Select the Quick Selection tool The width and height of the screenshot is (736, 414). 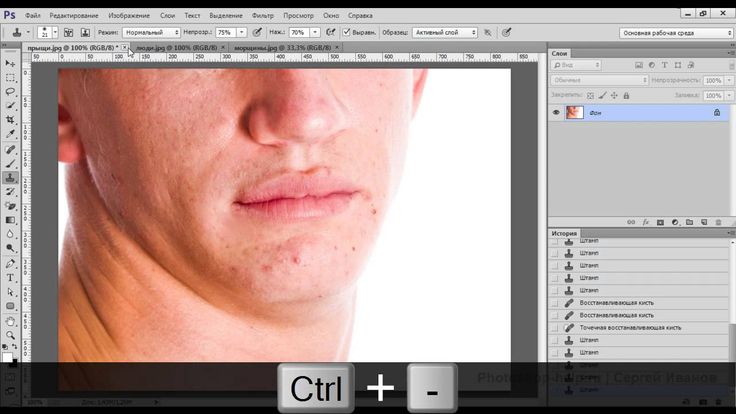click(10, 106)
